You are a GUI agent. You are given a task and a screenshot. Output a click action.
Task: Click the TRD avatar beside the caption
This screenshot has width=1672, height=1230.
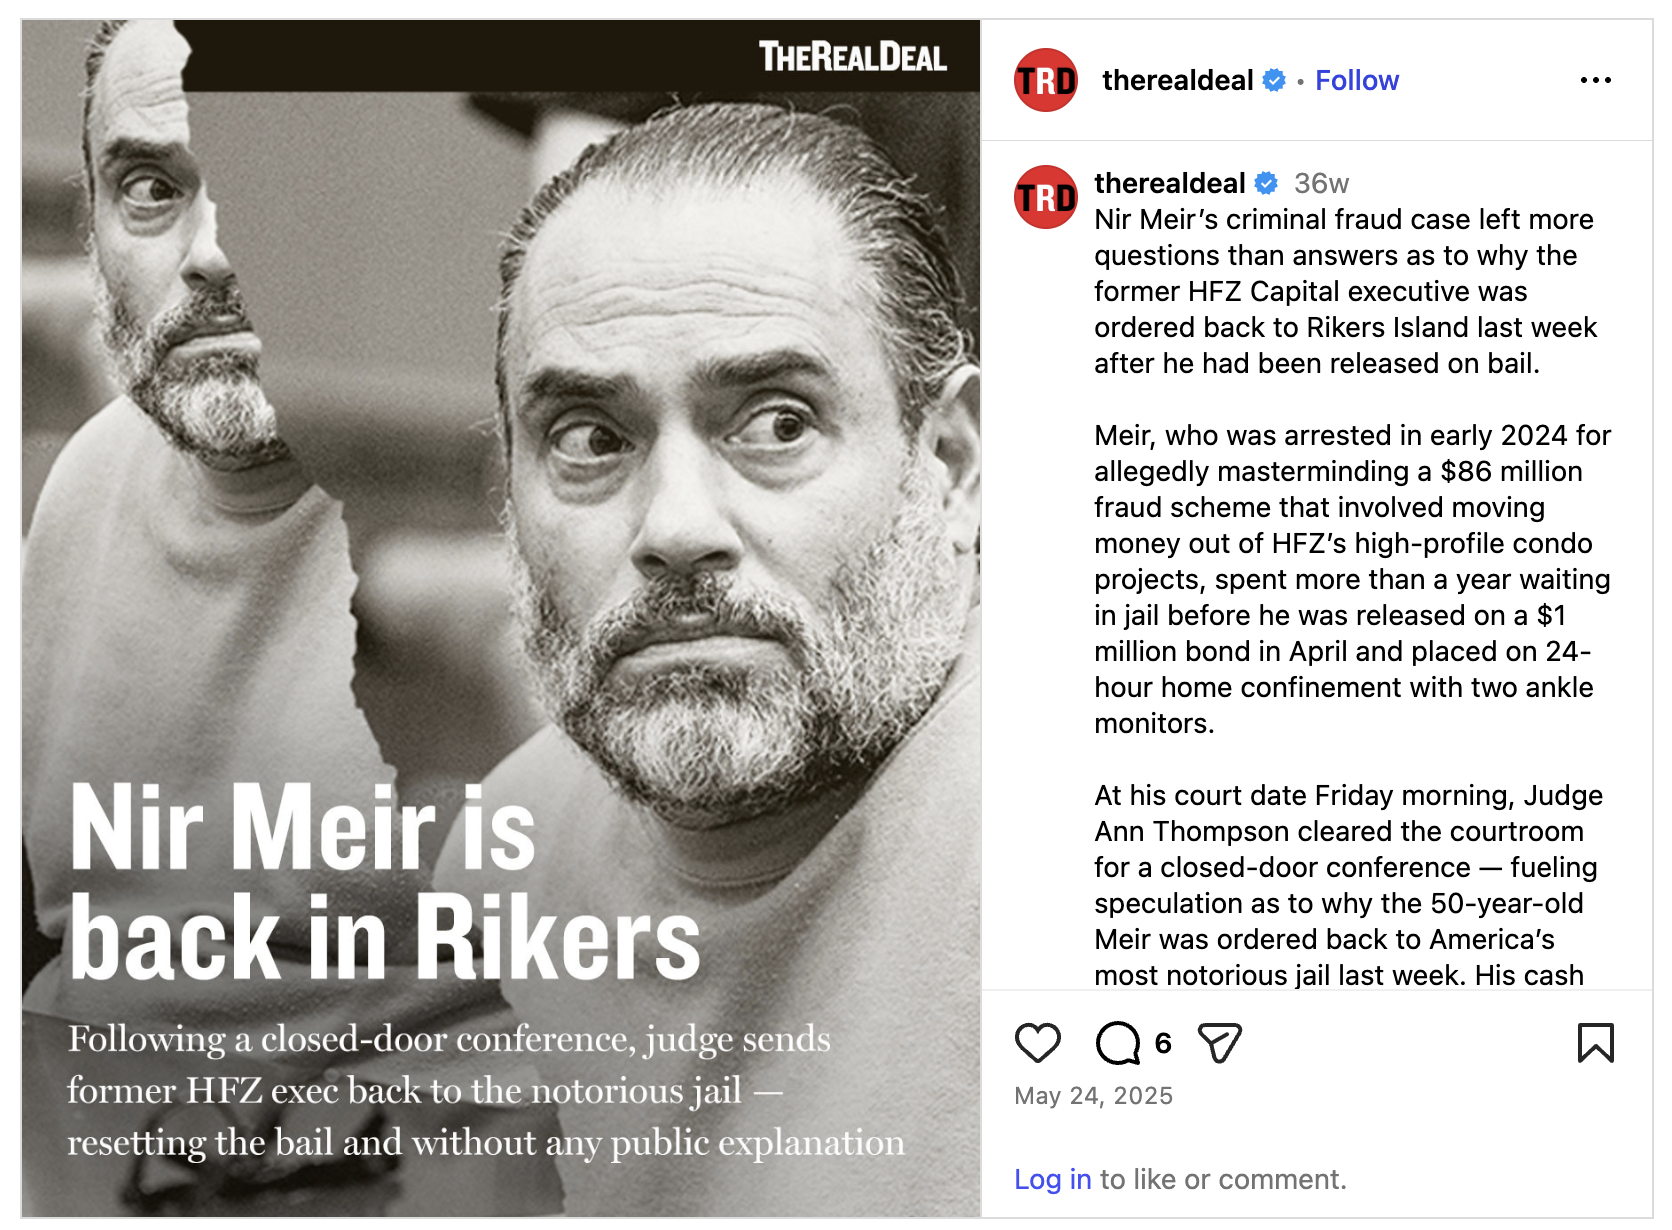pos(1045,197)
